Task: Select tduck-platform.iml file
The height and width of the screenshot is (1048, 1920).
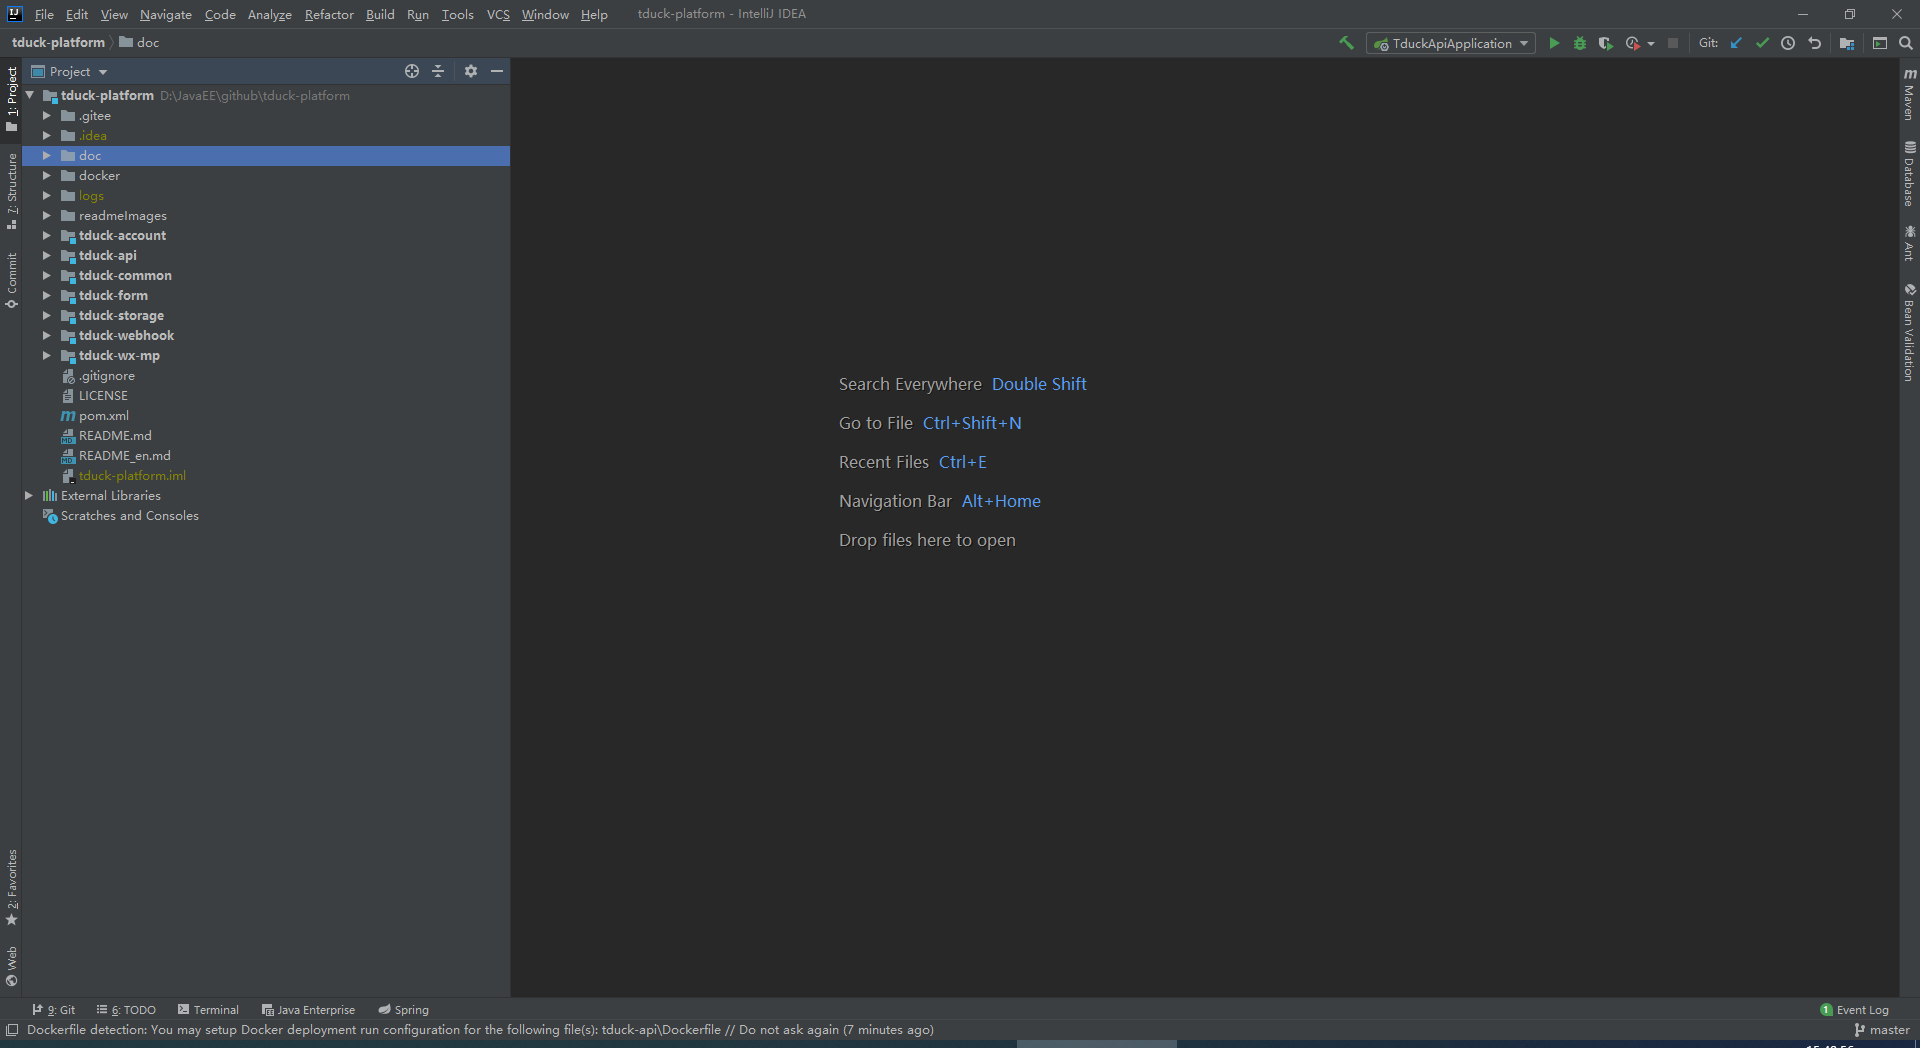Action: [132, 475]
